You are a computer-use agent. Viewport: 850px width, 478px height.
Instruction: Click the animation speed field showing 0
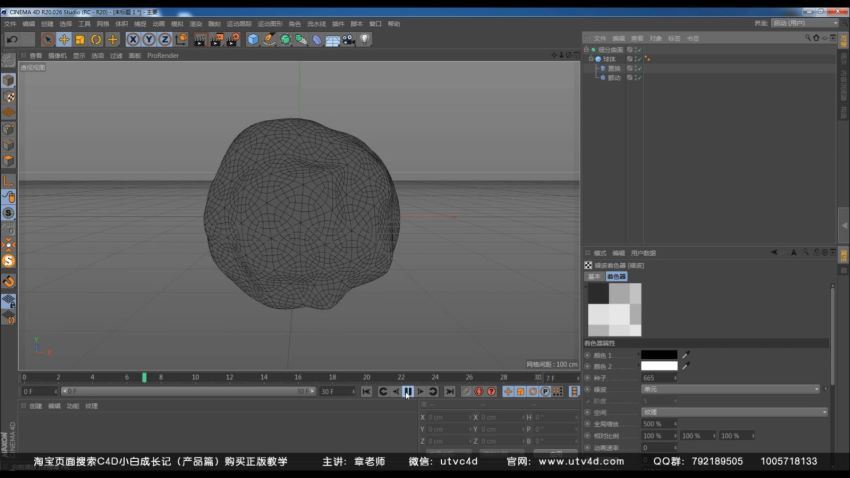pos(658,448)
